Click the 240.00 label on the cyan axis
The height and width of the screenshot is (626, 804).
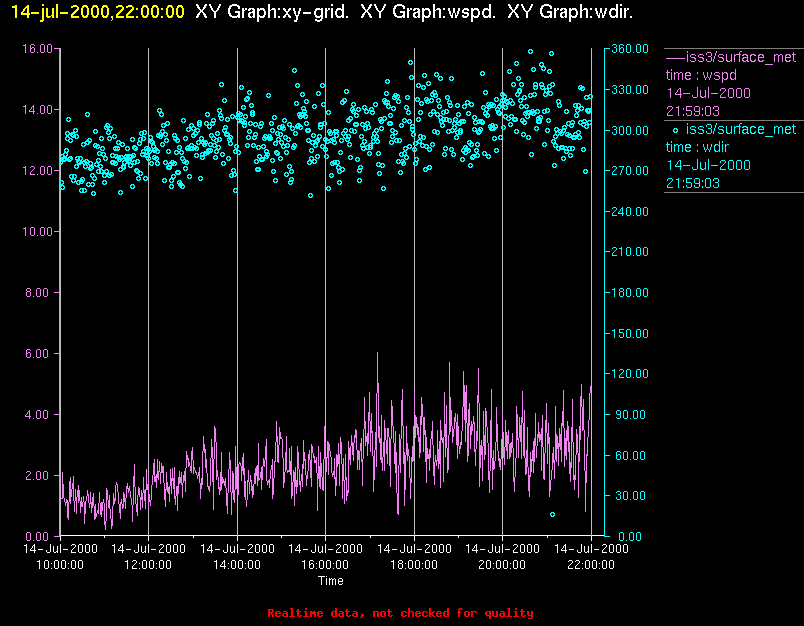[x=630, y=212]
